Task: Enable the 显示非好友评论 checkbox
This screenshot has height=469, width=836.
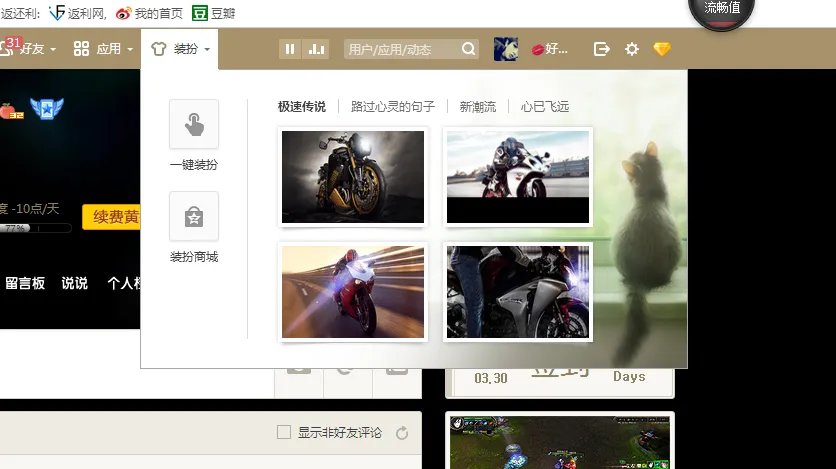Action: pos(284,432)
